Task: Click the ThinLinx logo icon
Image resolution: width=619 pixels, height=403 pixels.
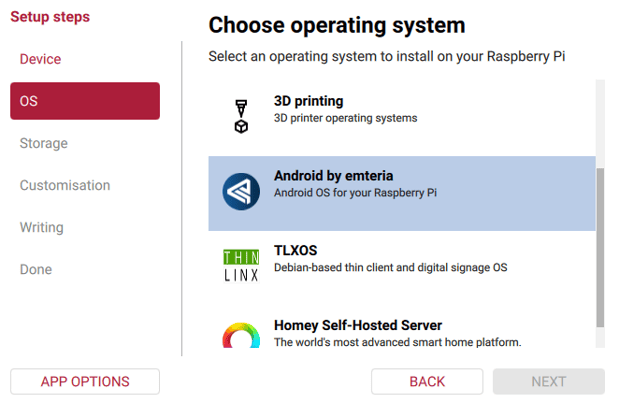Action: [x=241, y=266]
